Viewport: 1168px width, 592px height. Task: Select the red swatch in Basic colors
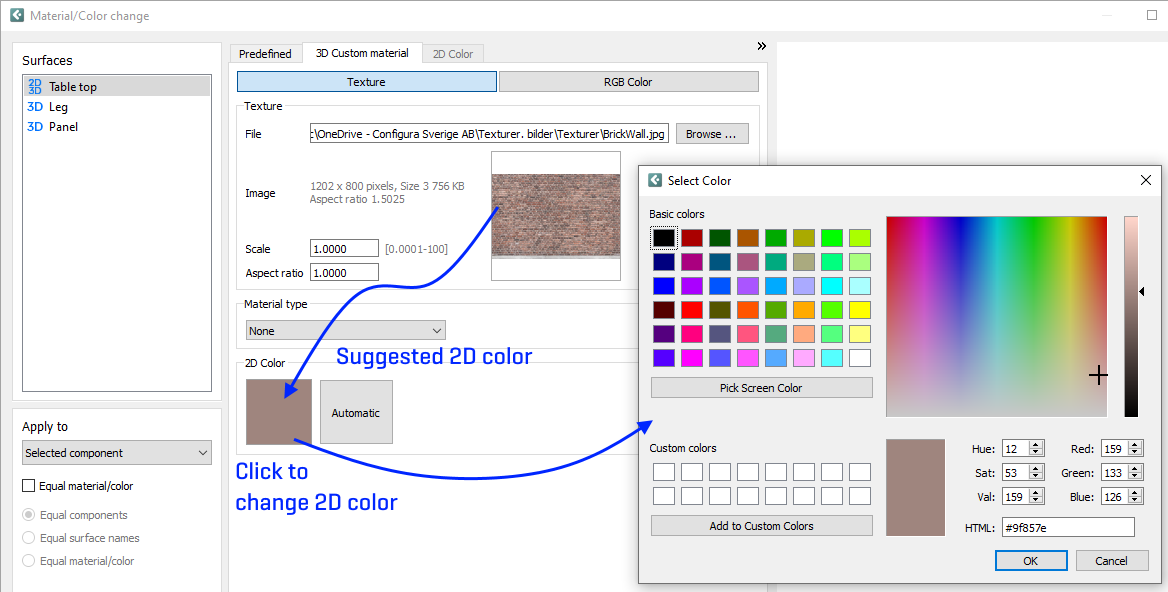(x=691, y=237)
